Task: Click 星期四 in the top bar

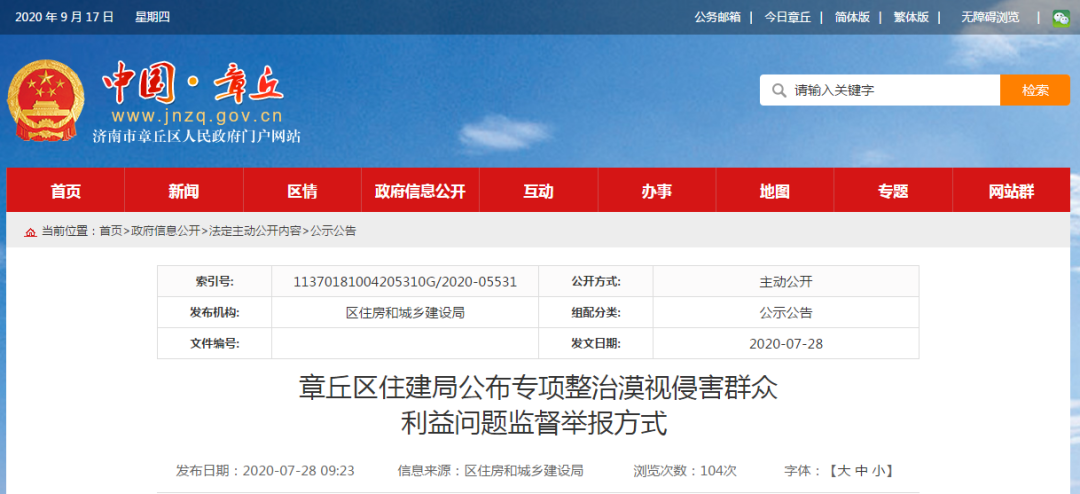Action: coord(152,17)
